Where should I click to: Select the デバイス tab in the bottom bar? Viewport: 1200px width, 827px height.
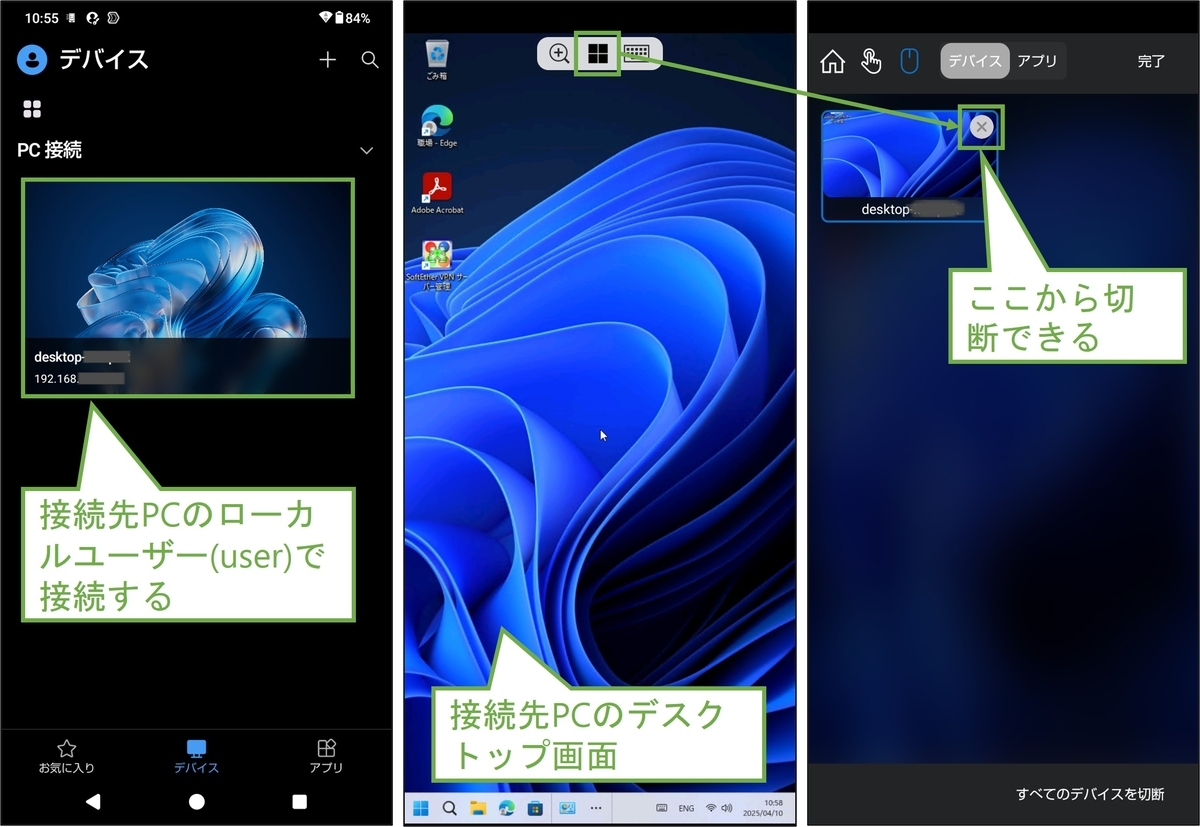click(197, 757)
